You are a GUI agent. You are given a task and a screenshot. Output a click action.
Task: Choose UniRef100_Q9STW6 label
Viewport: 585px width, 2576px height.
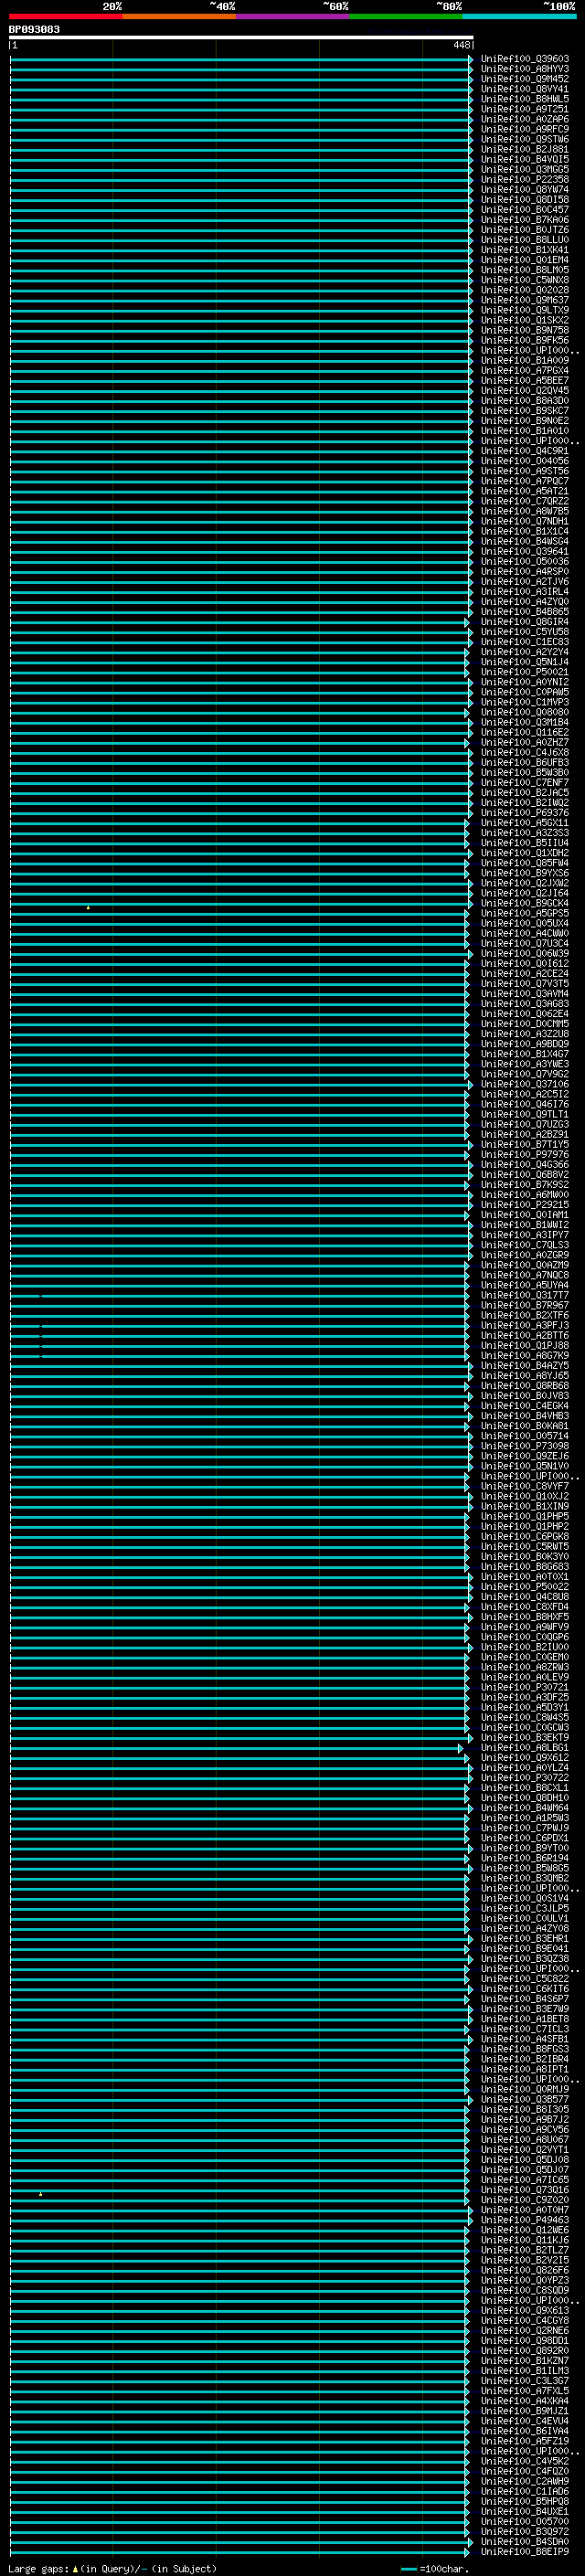coord(525,139)
